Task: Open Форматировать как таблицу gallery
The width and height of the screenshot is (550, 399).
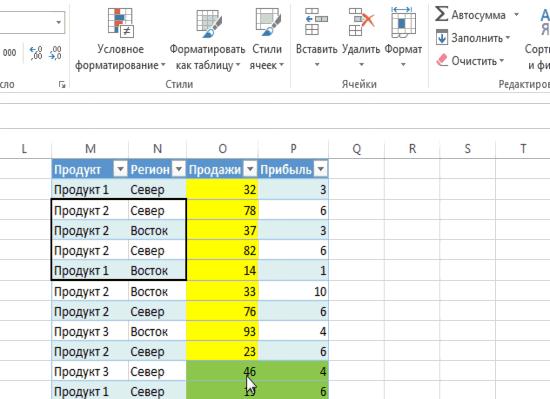Action: pos(208,39)
